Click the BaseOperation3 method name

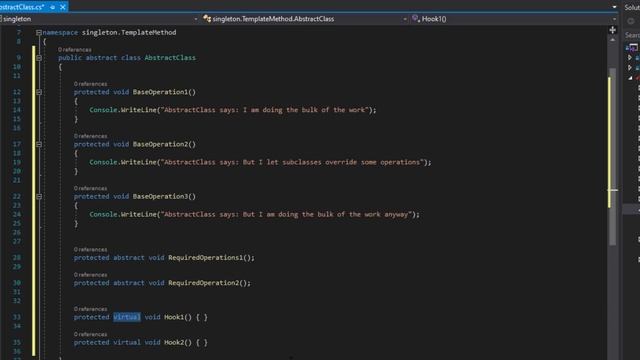click(160, 196)
